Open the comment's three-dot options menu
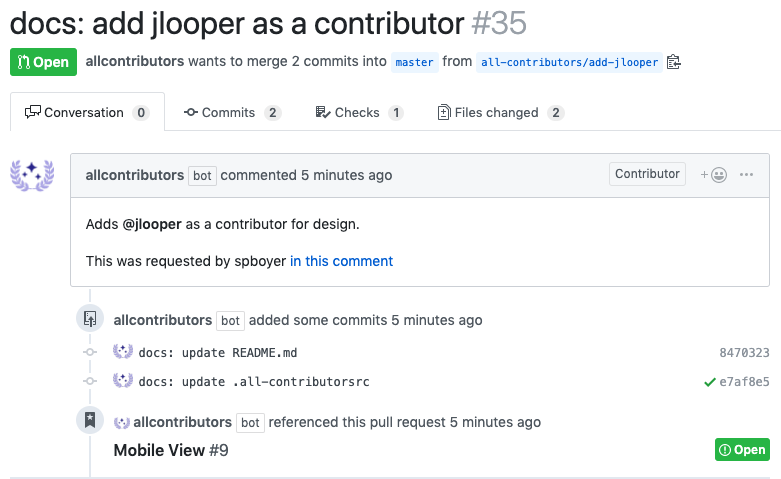781x479 pixels. click(x=746, y=175)
